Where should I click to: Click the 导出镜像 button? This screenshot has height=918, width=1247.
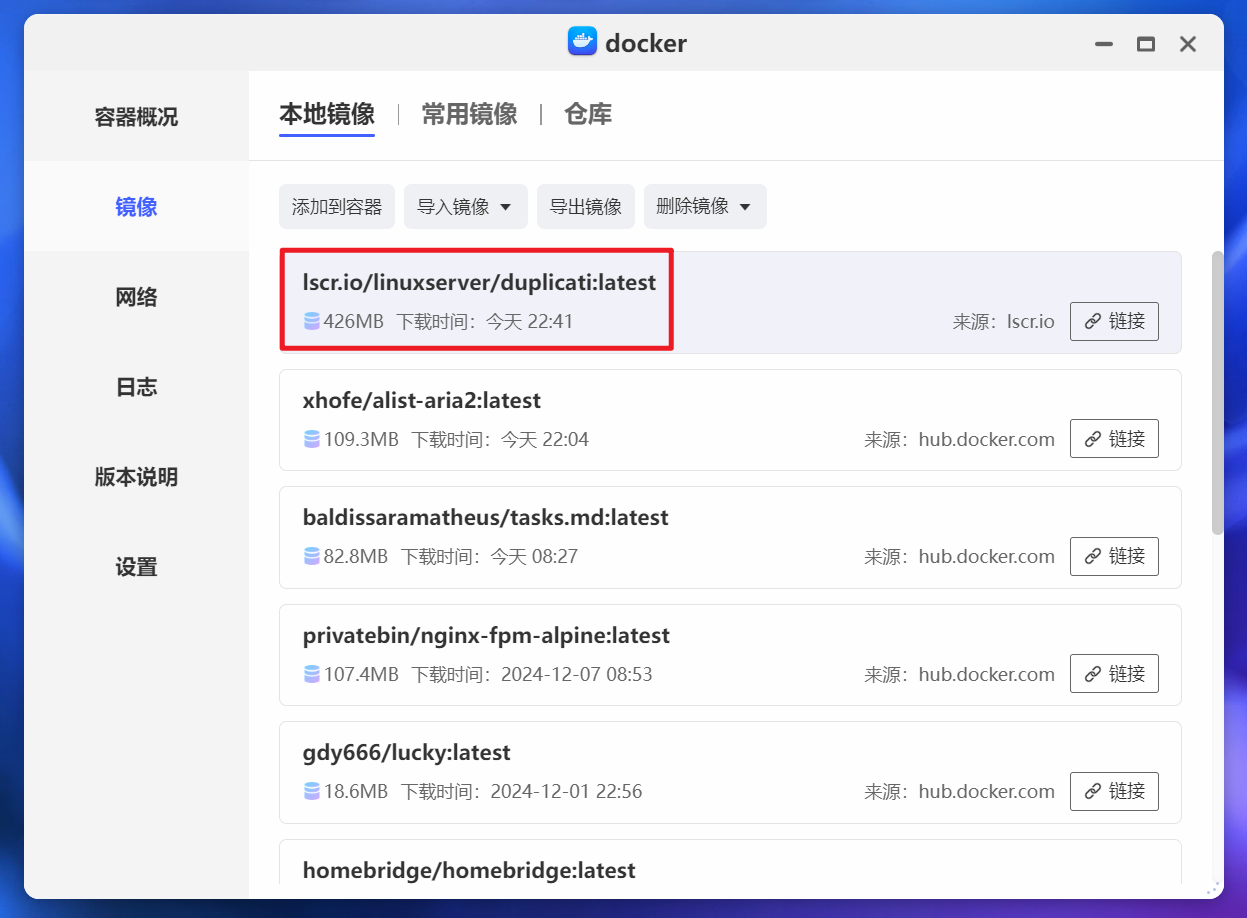585,206
